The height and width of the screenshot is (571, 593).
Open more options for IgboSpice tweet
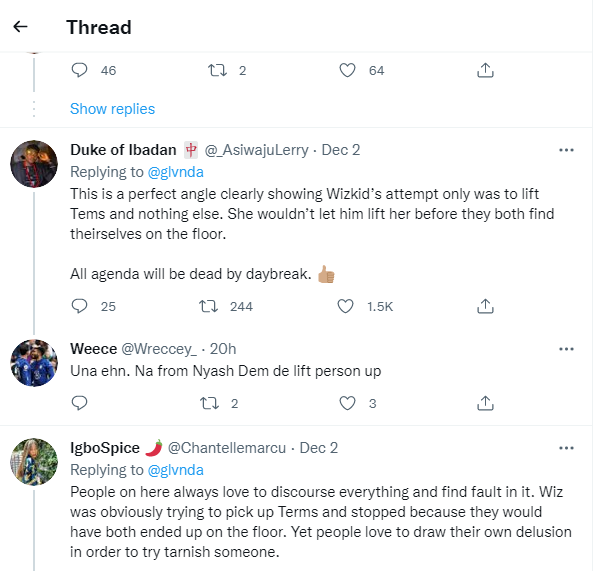coord(566,448)
